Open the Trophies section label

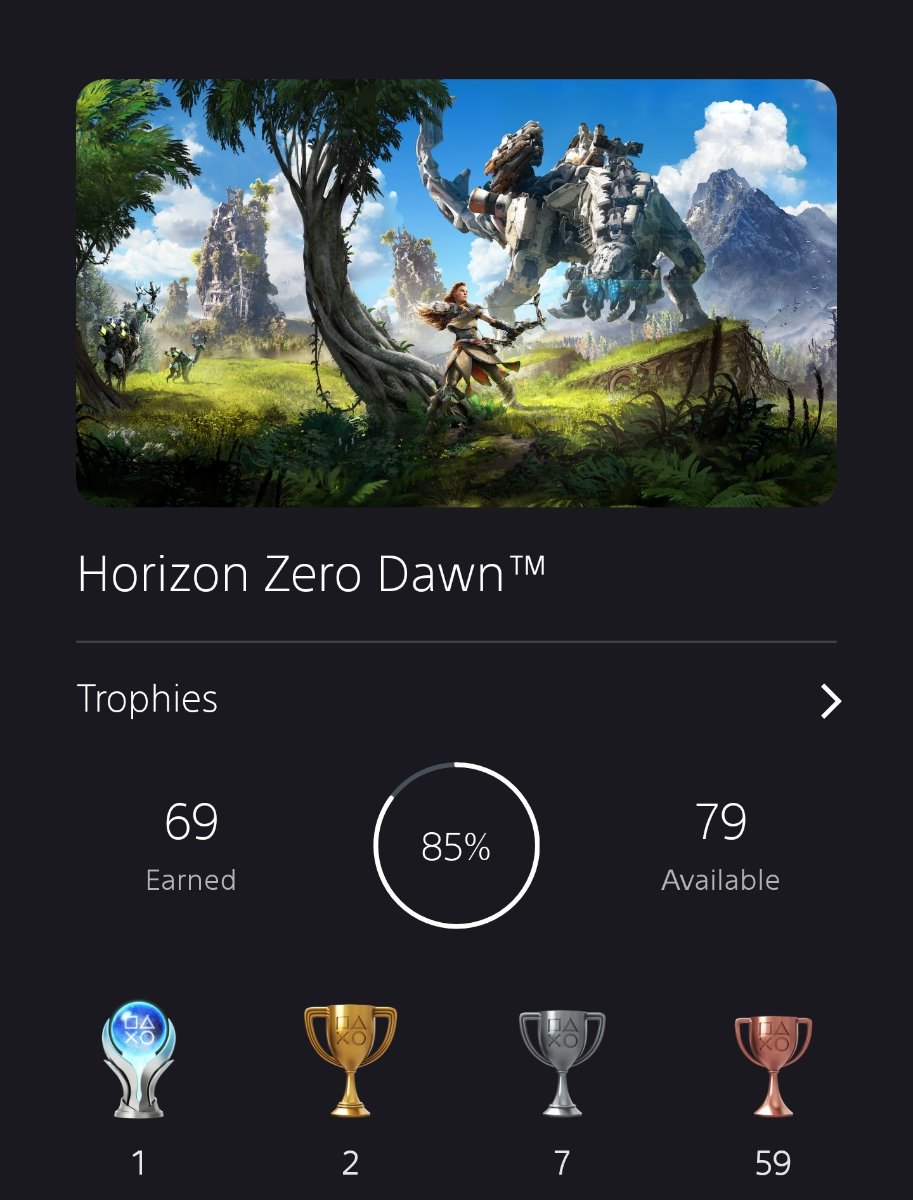point(147,699)
